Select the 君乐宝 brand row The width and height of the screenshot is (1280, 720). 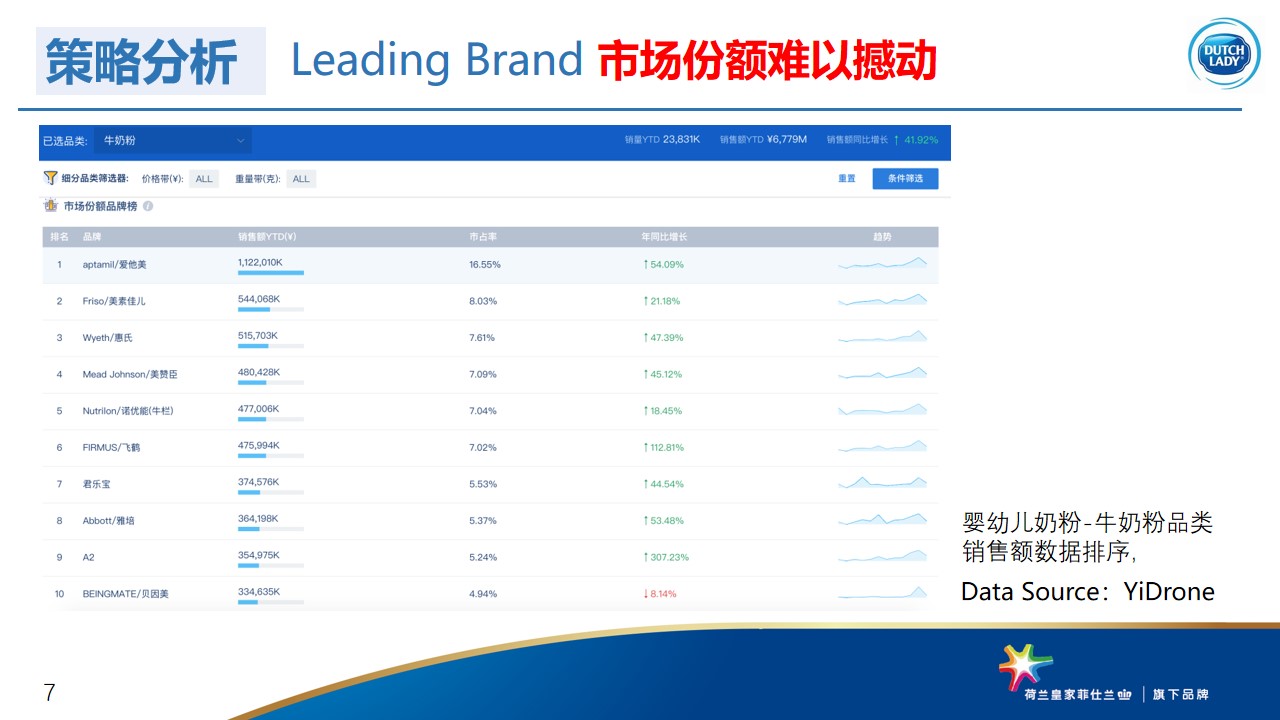(490, 484)
